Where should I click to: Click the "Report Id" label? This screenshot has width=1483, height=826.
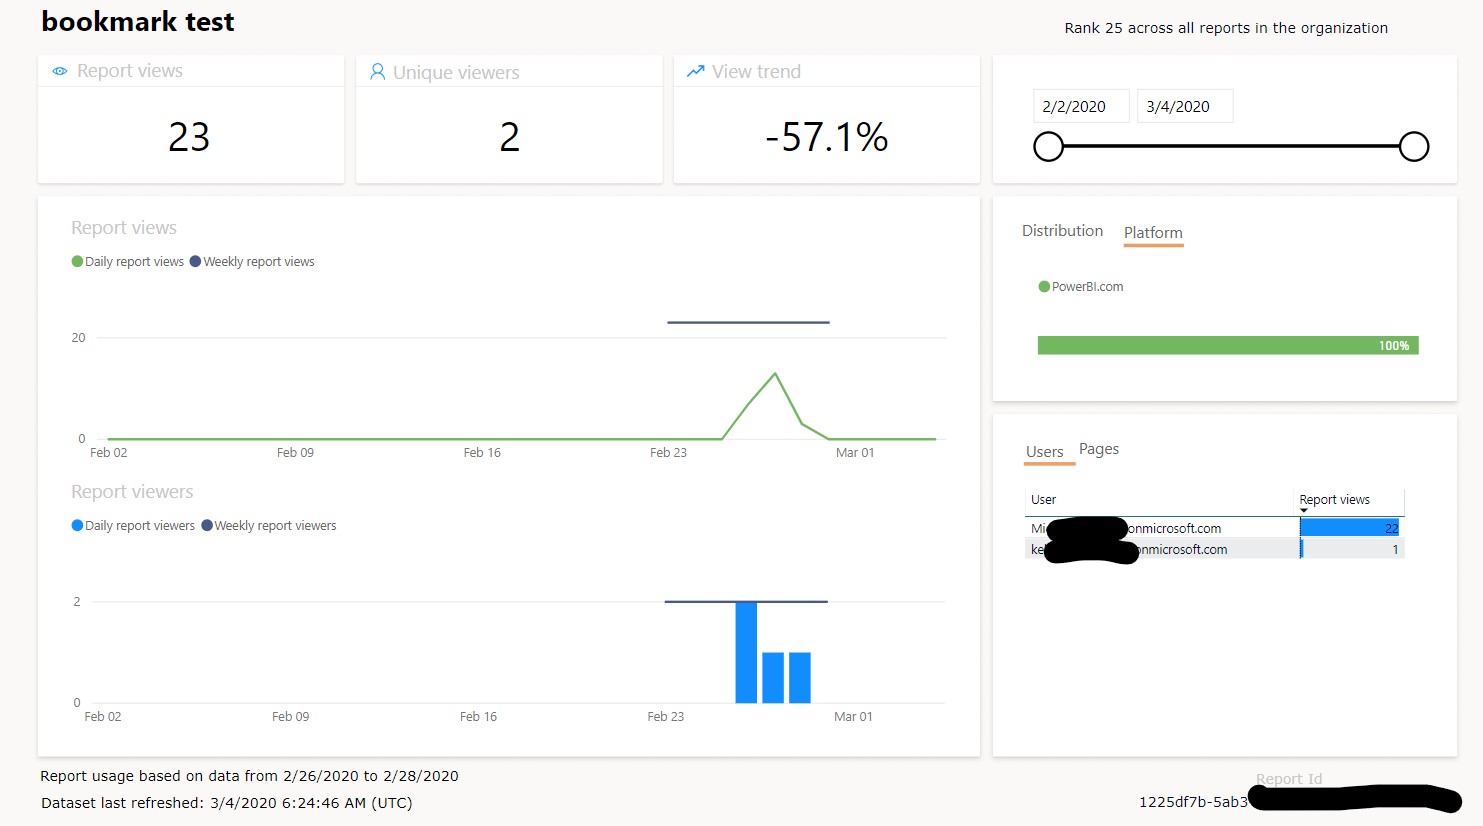pyautogui.click(x=1289, y=779)
